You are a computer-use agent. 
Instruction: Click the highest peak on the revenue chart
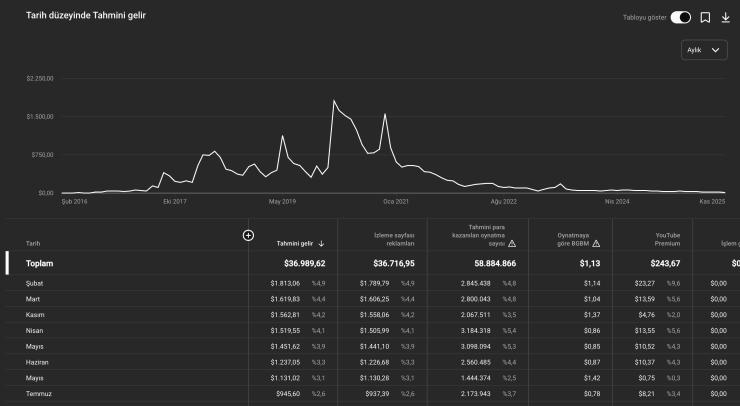pyautogui.click(x=334, y=101)
